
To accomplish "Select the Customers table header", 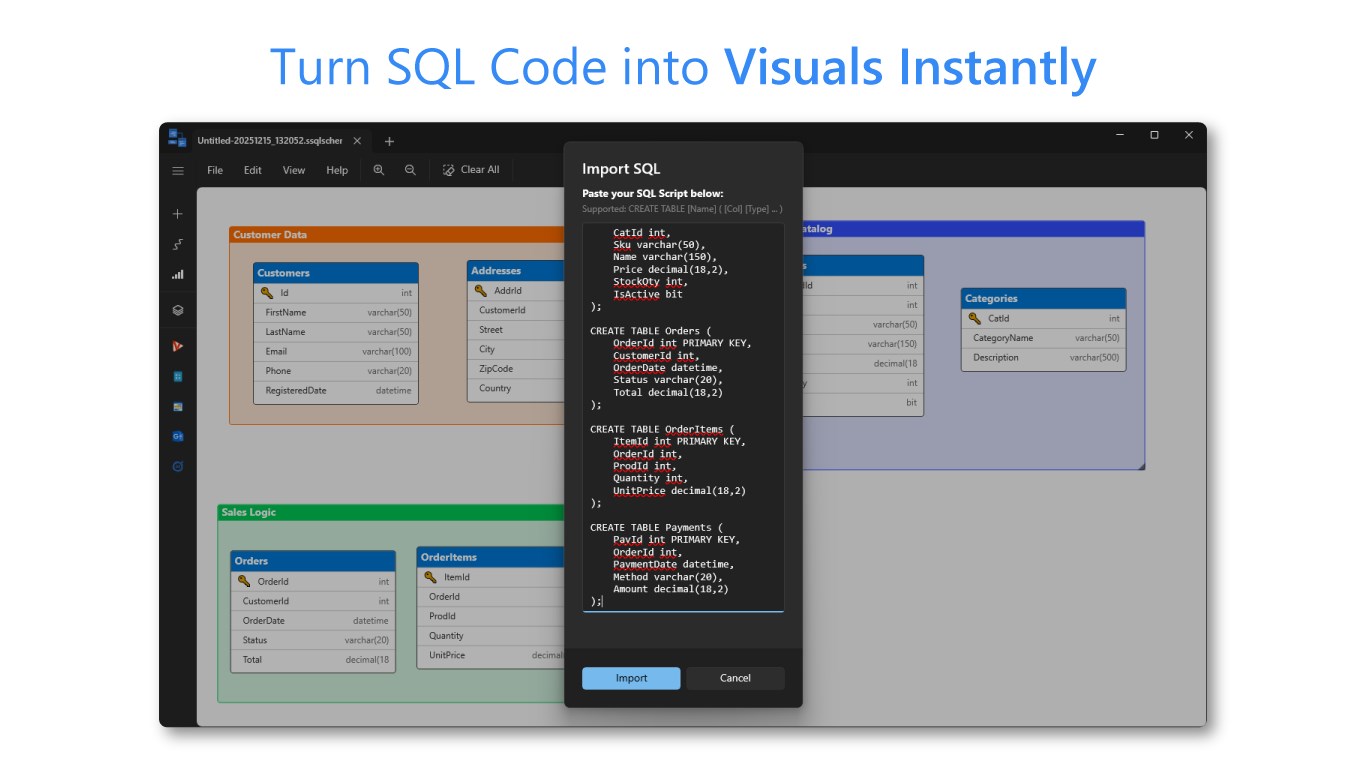I will click(x=336, y=272).
